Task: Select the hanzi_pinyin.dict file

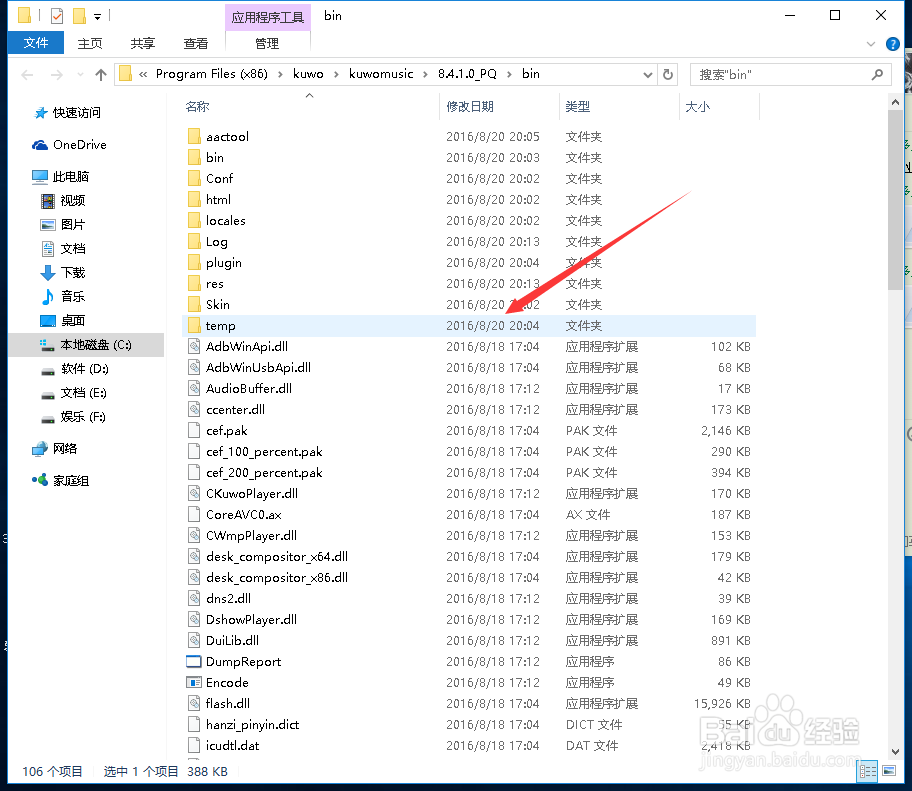Action: pyautogui.click(x=252, y=724)
